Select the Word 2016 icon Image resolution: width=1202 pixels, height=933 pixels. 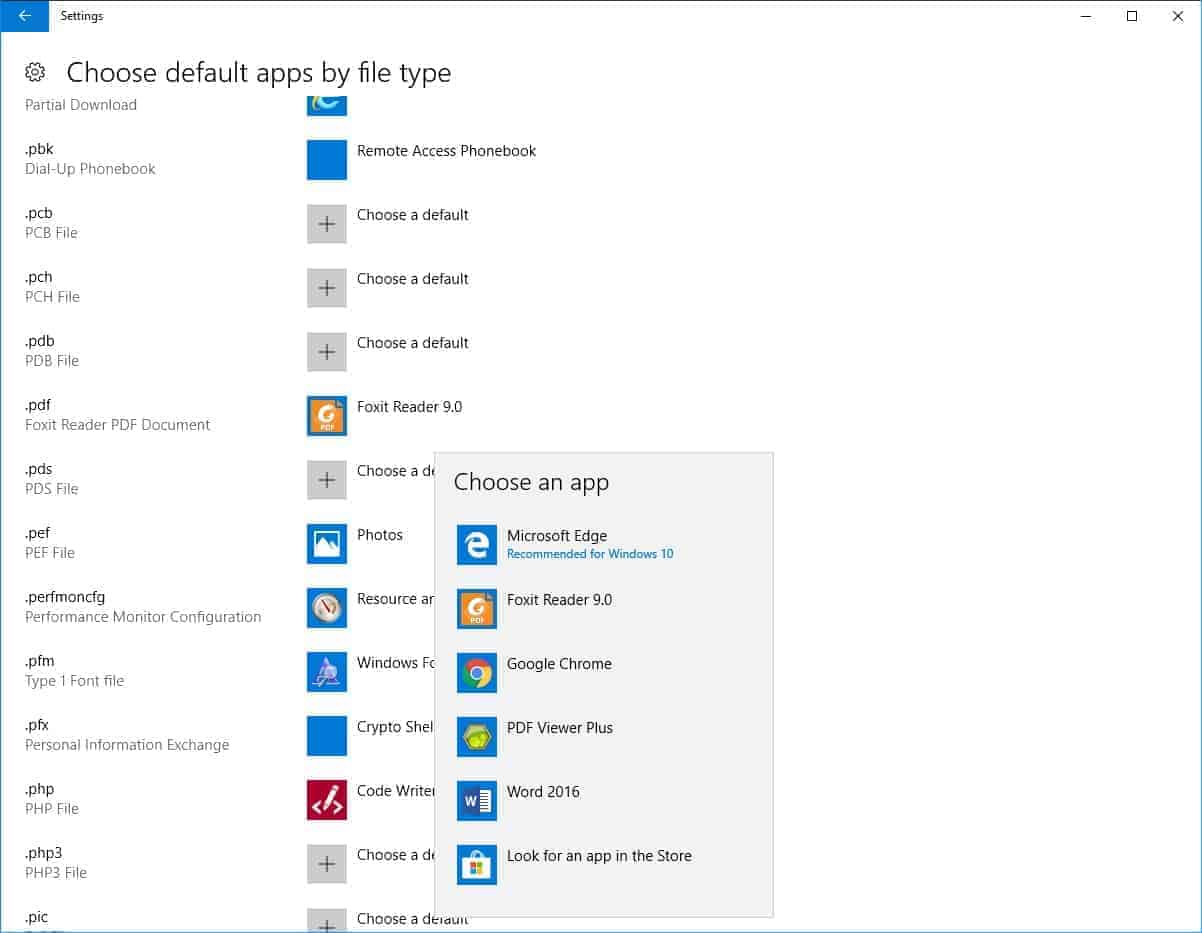click(x=477, y=801)
